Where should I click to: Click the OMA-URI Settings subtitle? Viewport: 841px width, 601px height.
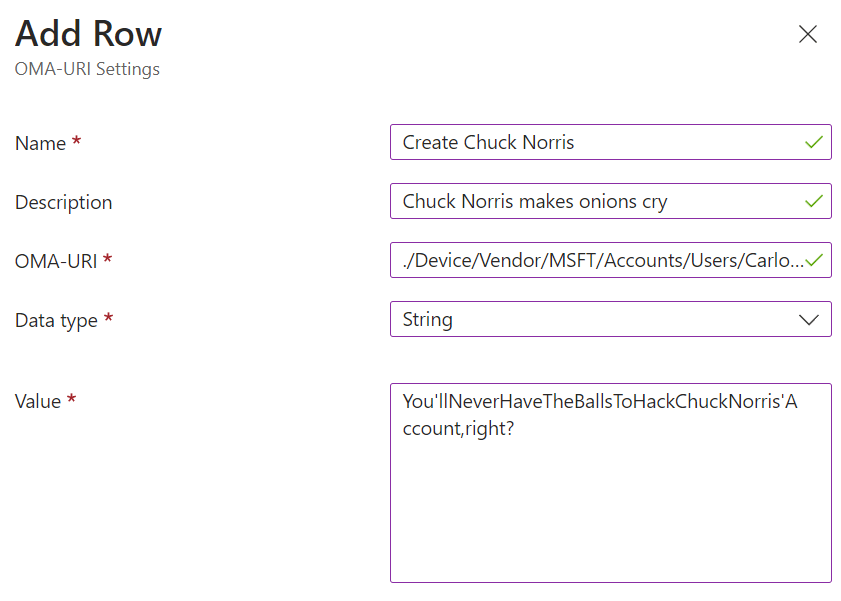(x=87, y=70)
